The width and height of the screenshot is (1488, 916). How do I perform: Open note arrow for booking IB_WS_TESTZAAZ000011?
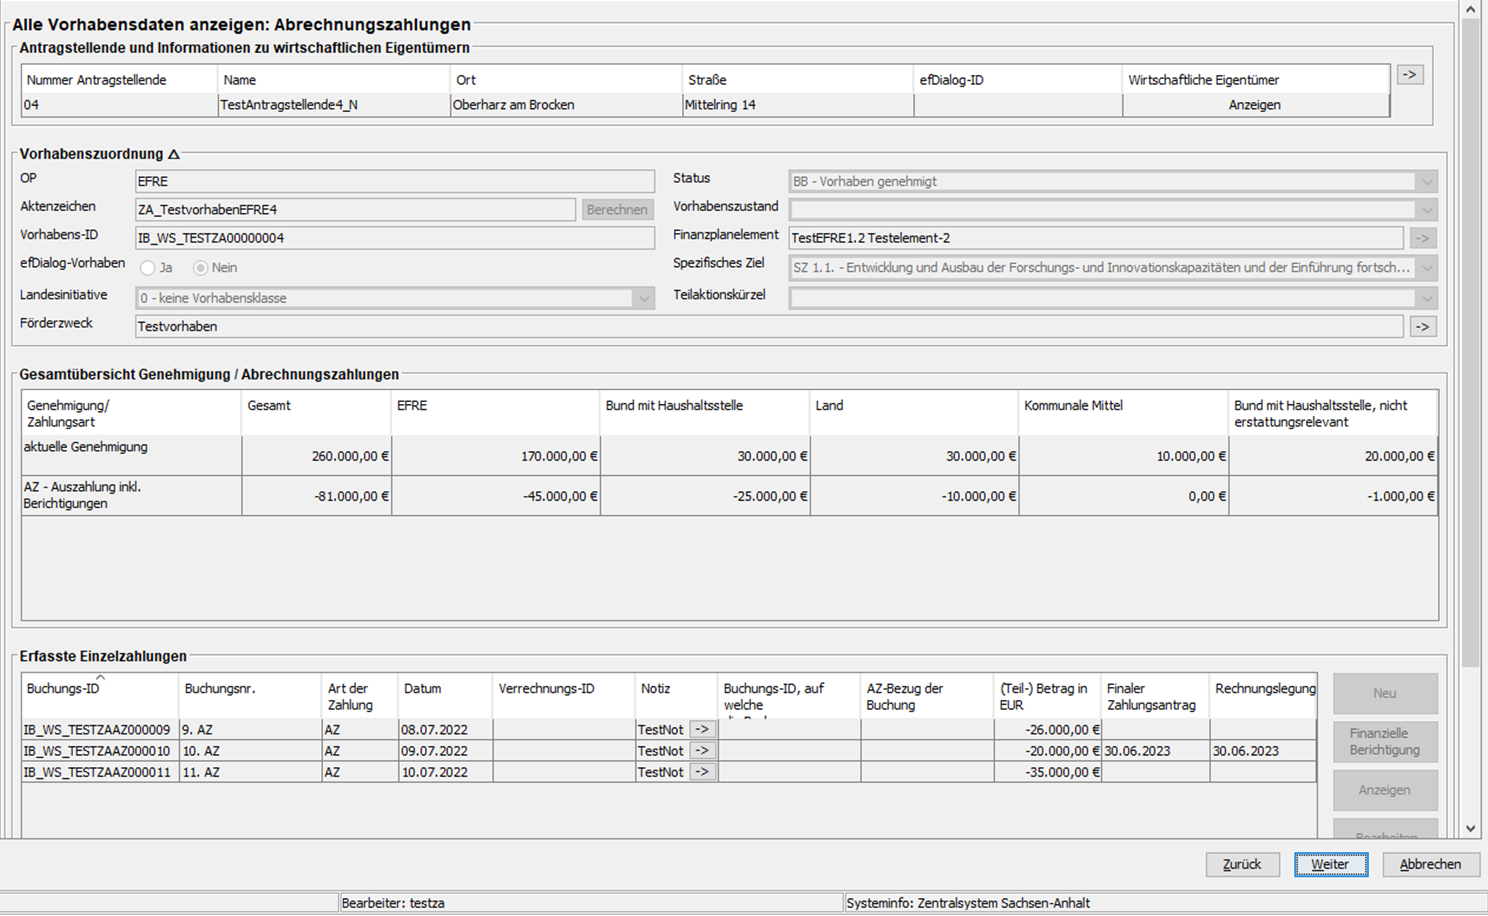(702, 772)
